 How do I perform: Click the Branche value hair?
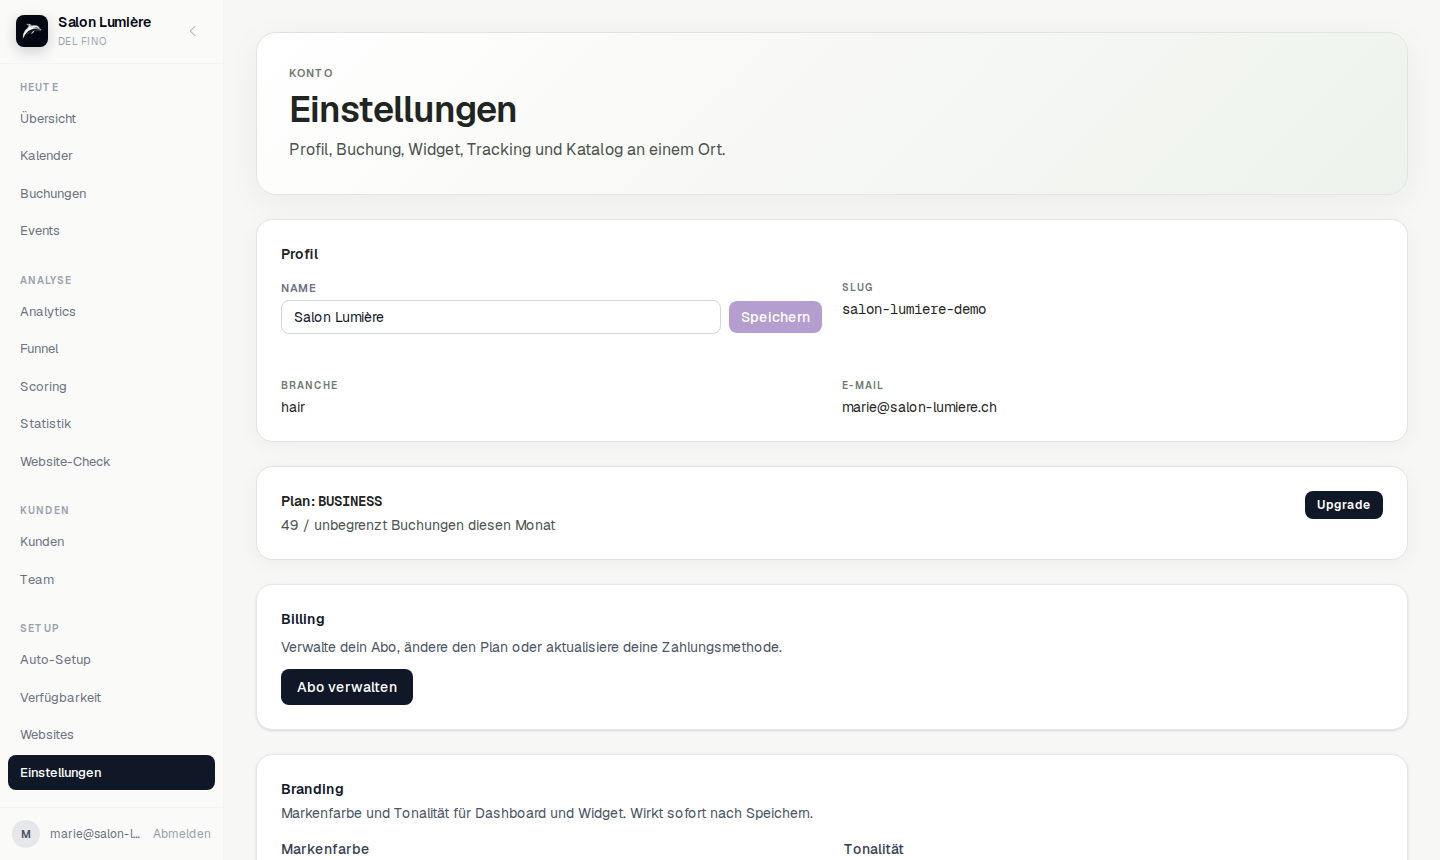[293, 407]
